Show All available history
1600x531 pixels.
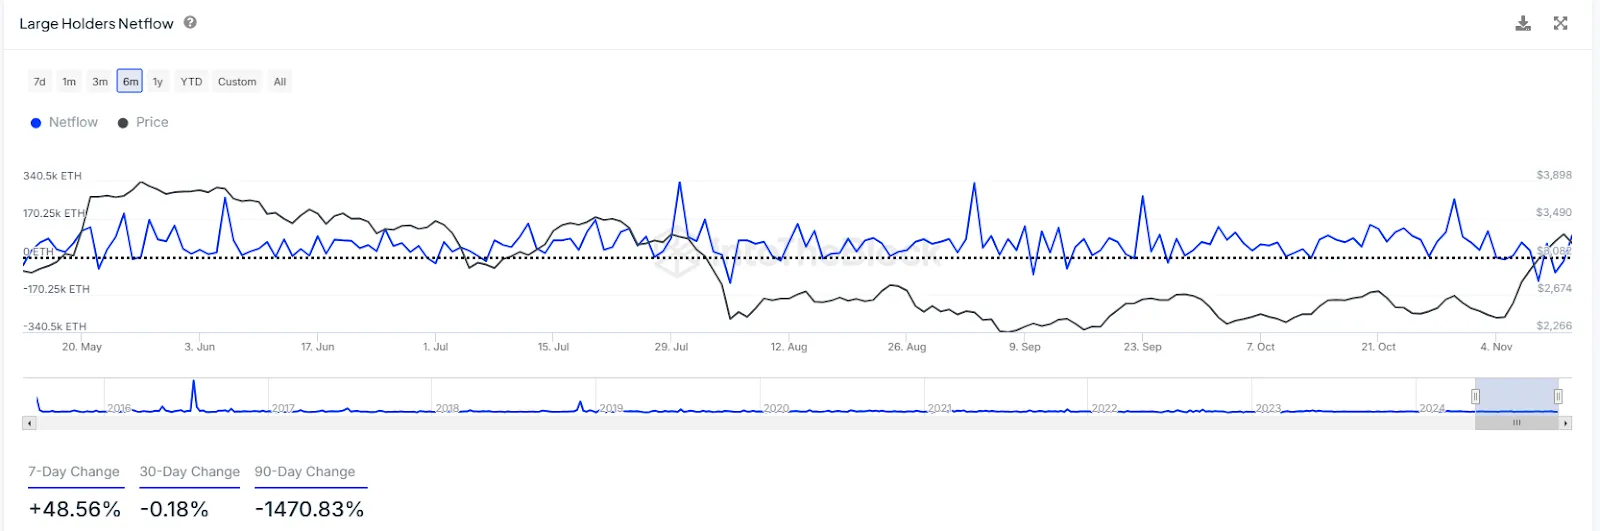280,82
